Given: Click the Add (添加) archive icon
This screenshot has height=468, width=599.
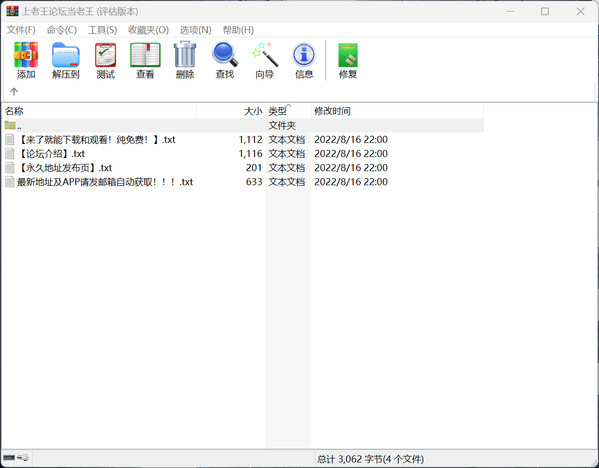Looking at the screenshot, I should [x=26, y=60].
